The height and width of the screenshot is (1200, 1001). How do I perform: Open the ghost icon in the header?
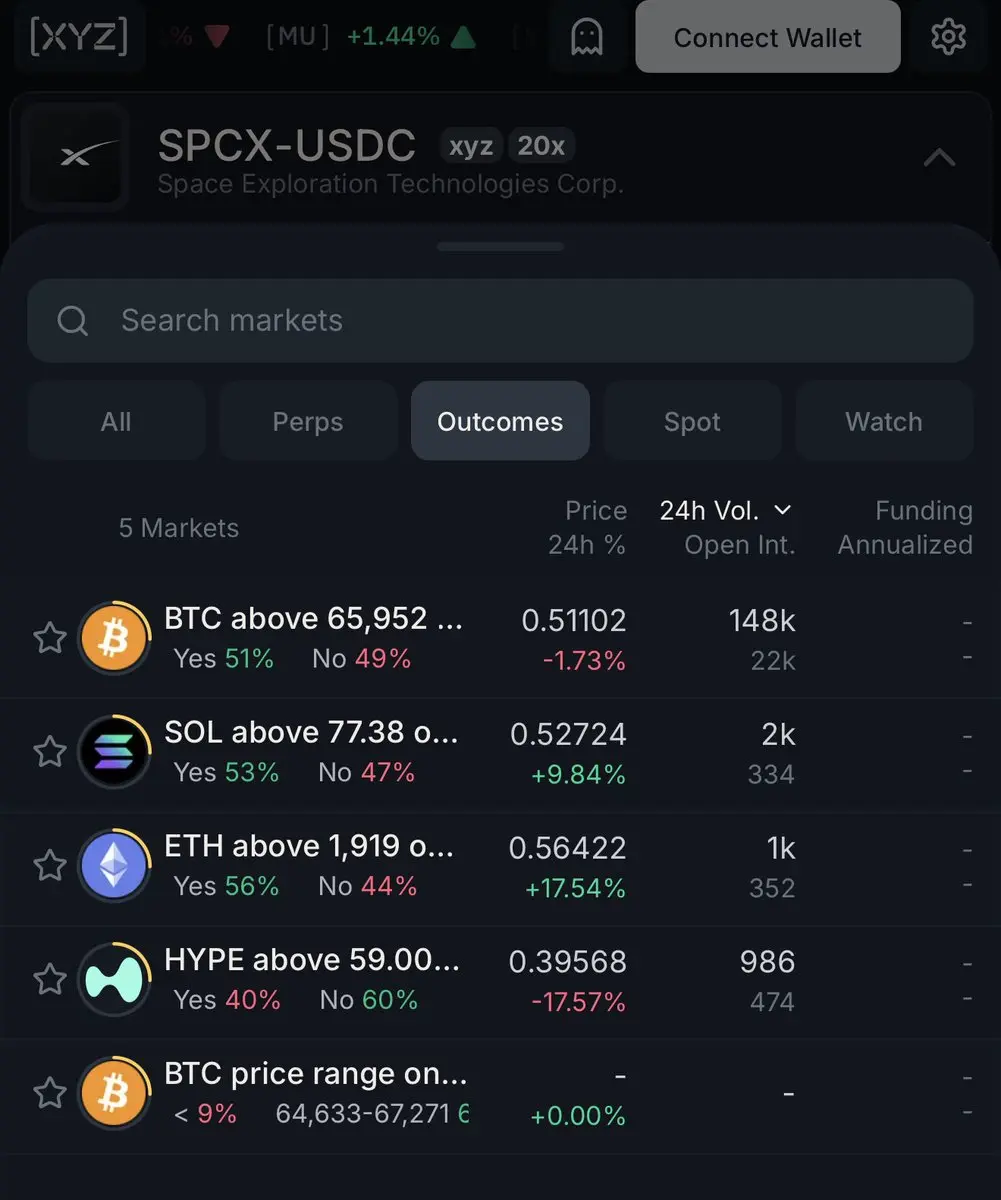point(587,37)
